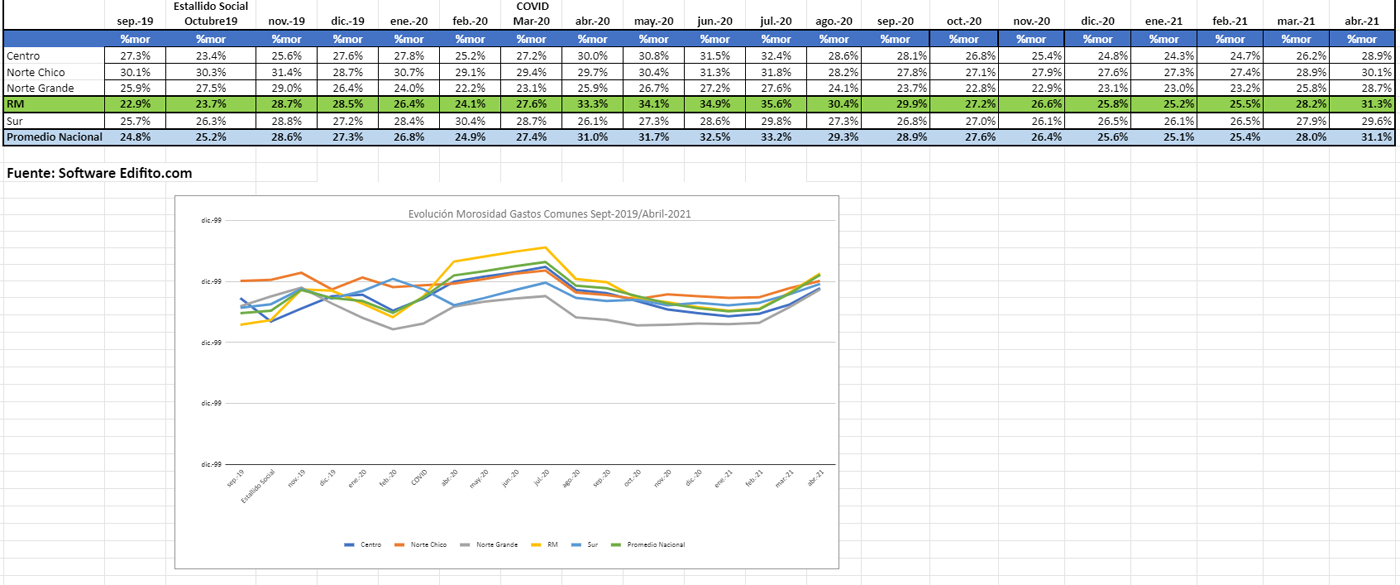Select Norte Chico's 31.8% cell for jul.-20
1400x585 pixels.
(776, 72)
